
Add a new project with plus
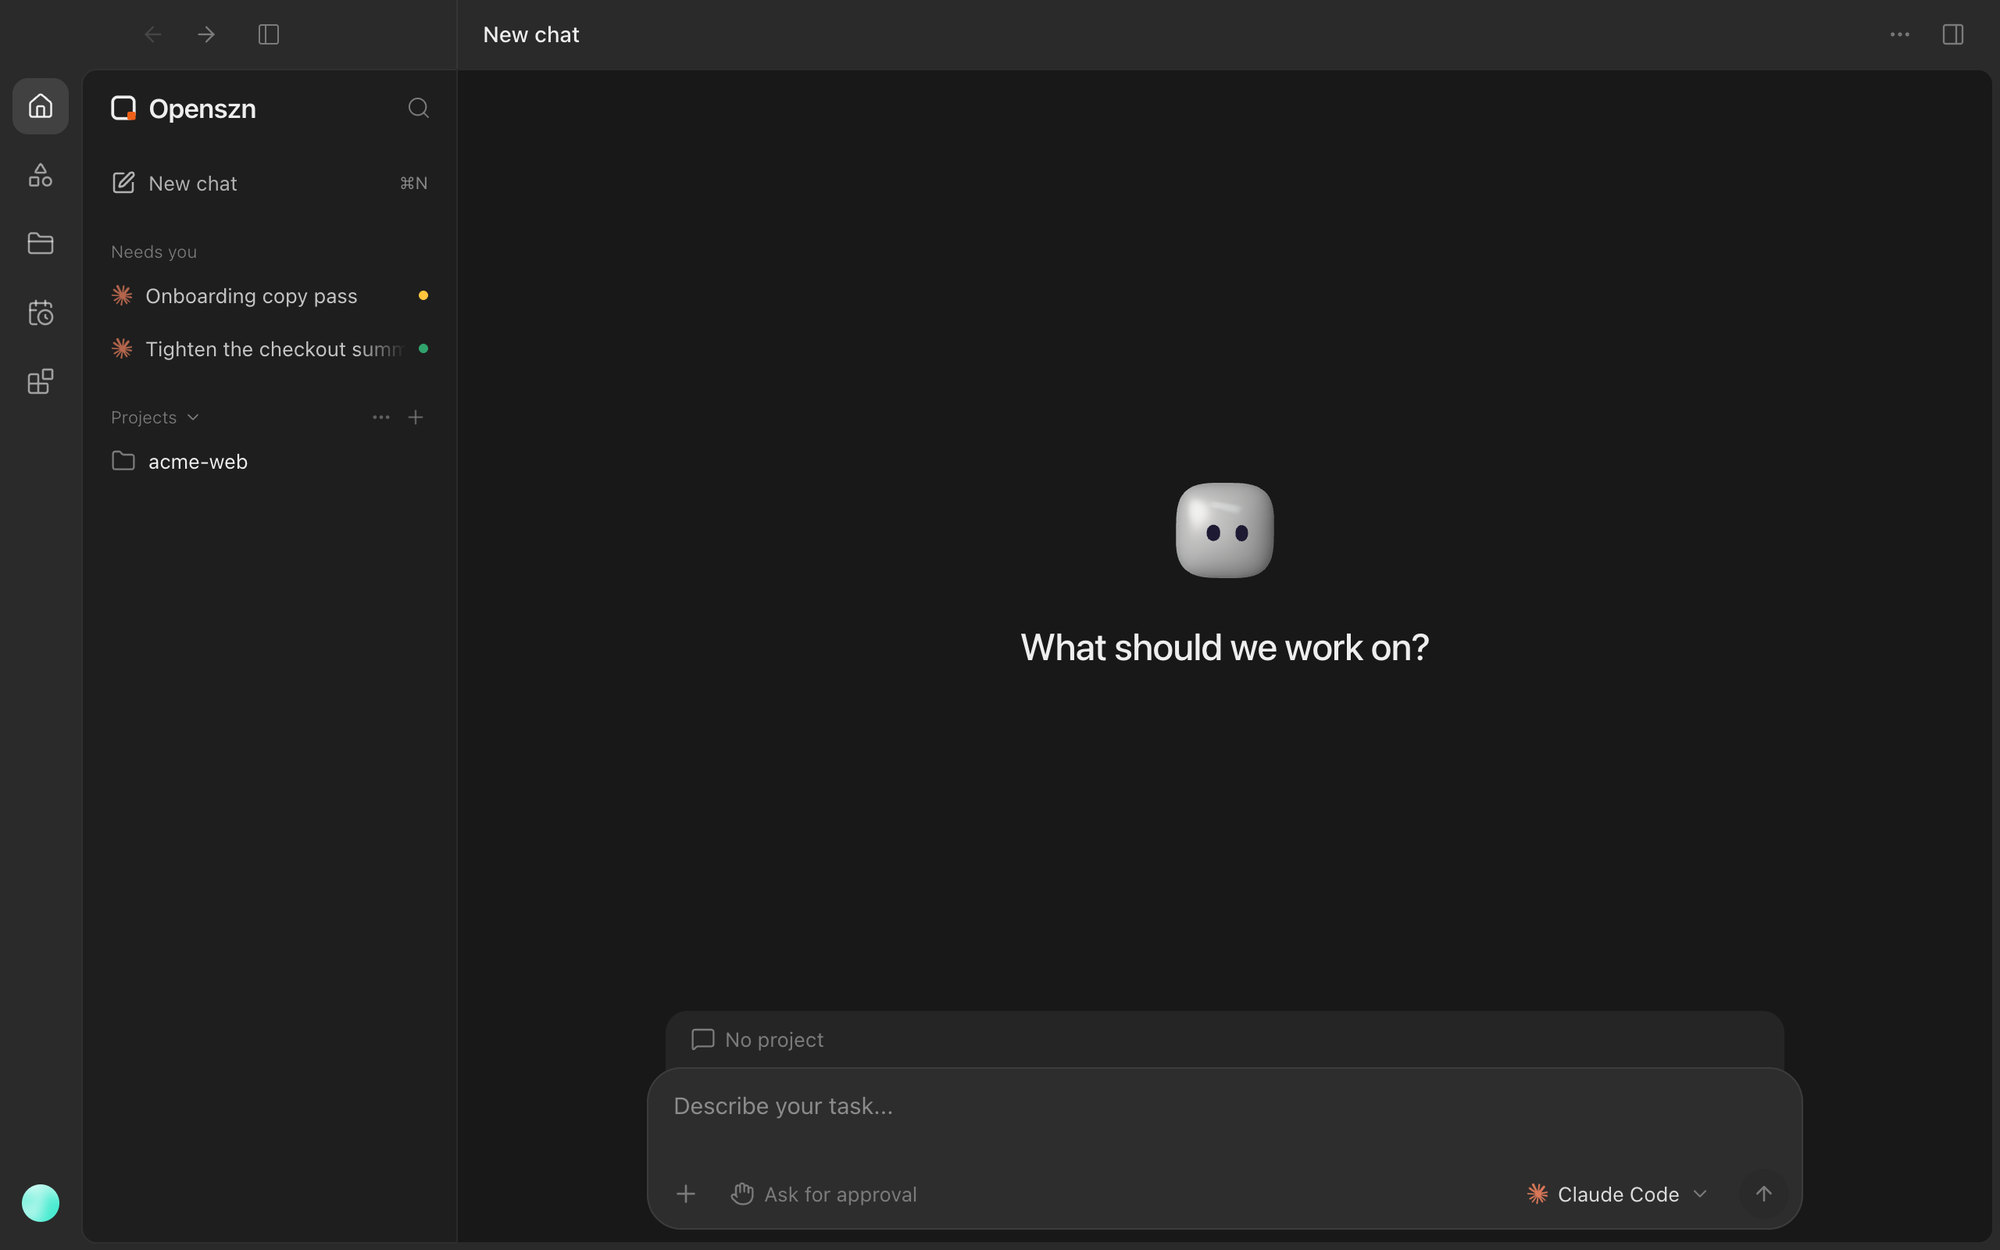coord(416,417)
